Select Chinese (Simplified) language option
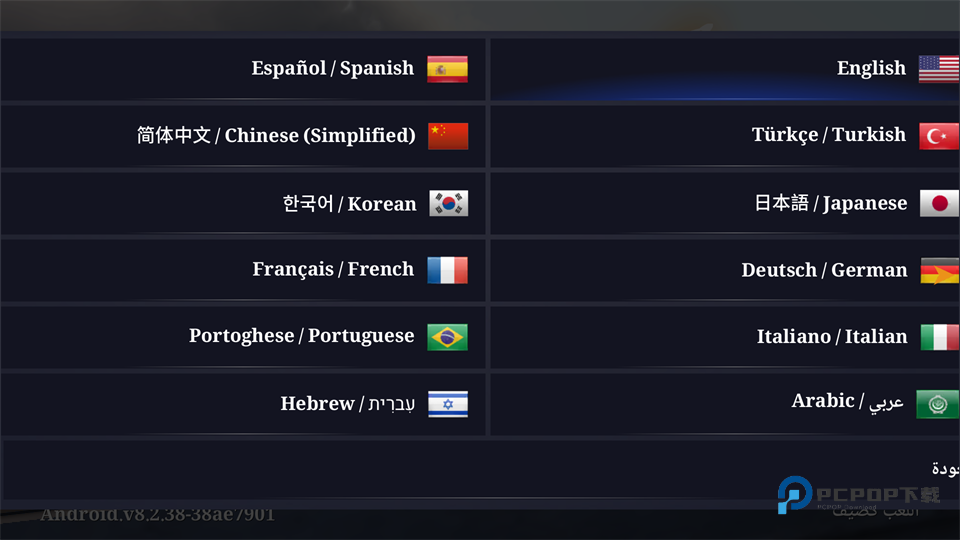The height and width of the screenshot is (540, 960). (x=276, y=136)
